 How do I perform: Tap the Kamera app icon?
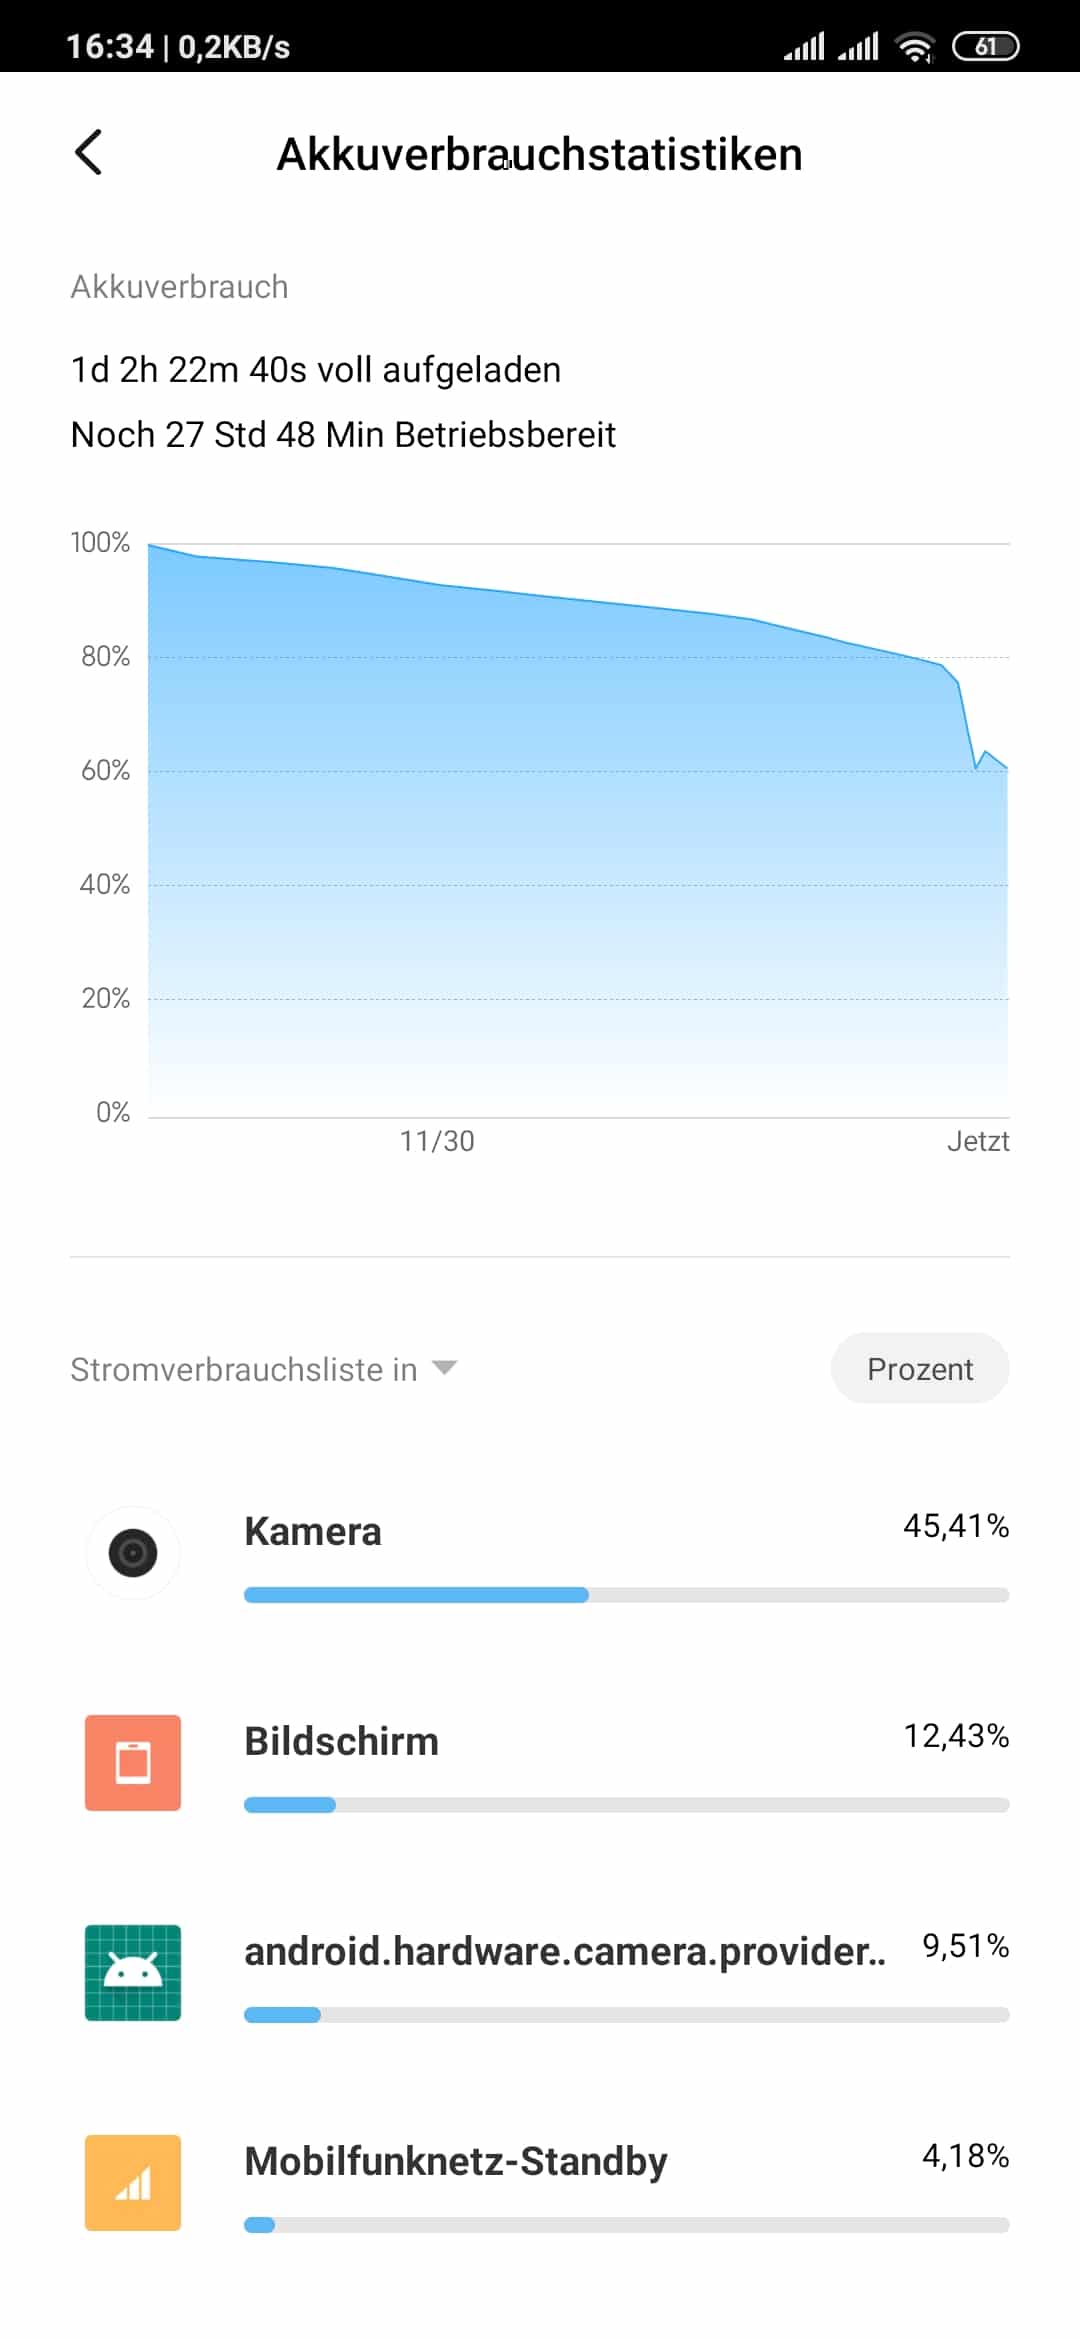click(x=133, y=1553)
